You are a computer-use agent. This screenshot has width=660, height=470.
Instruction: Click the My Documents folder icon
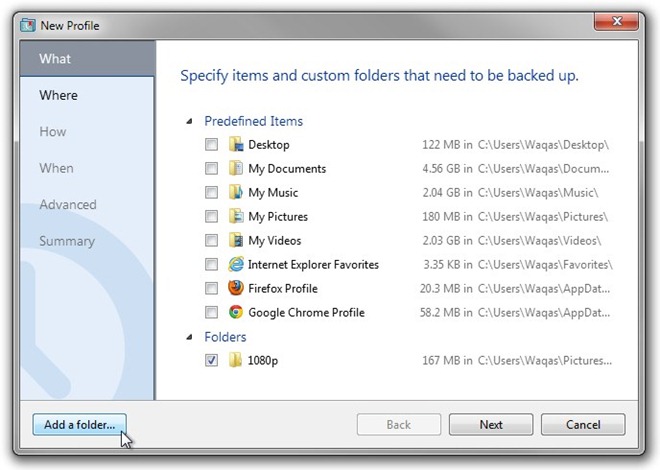point(236,168)
